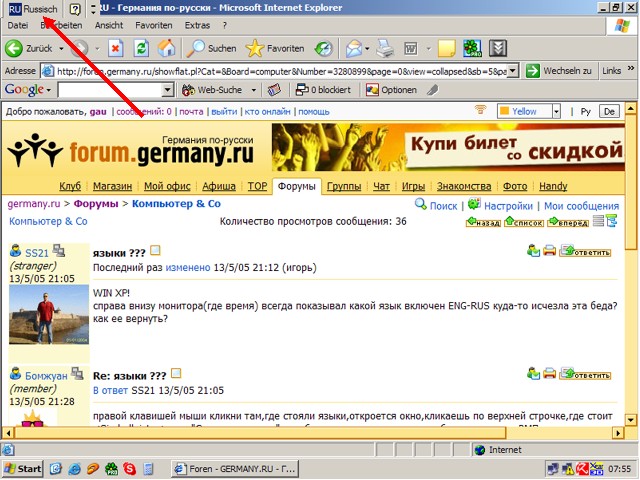Screen dimensions: 640x480
Task: Click the Zurück back arrow icon
Action: point(14,49)
